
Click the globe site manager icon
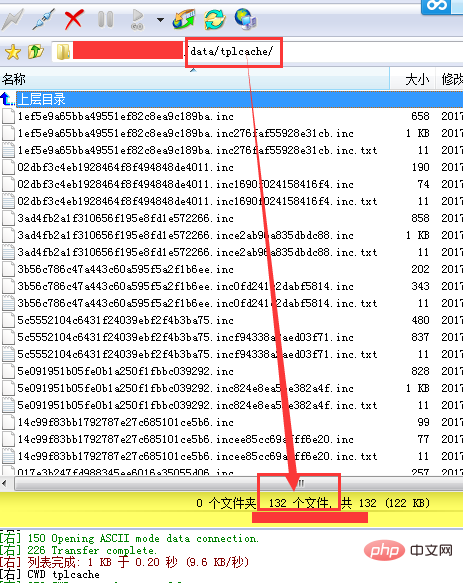[245, 19]
